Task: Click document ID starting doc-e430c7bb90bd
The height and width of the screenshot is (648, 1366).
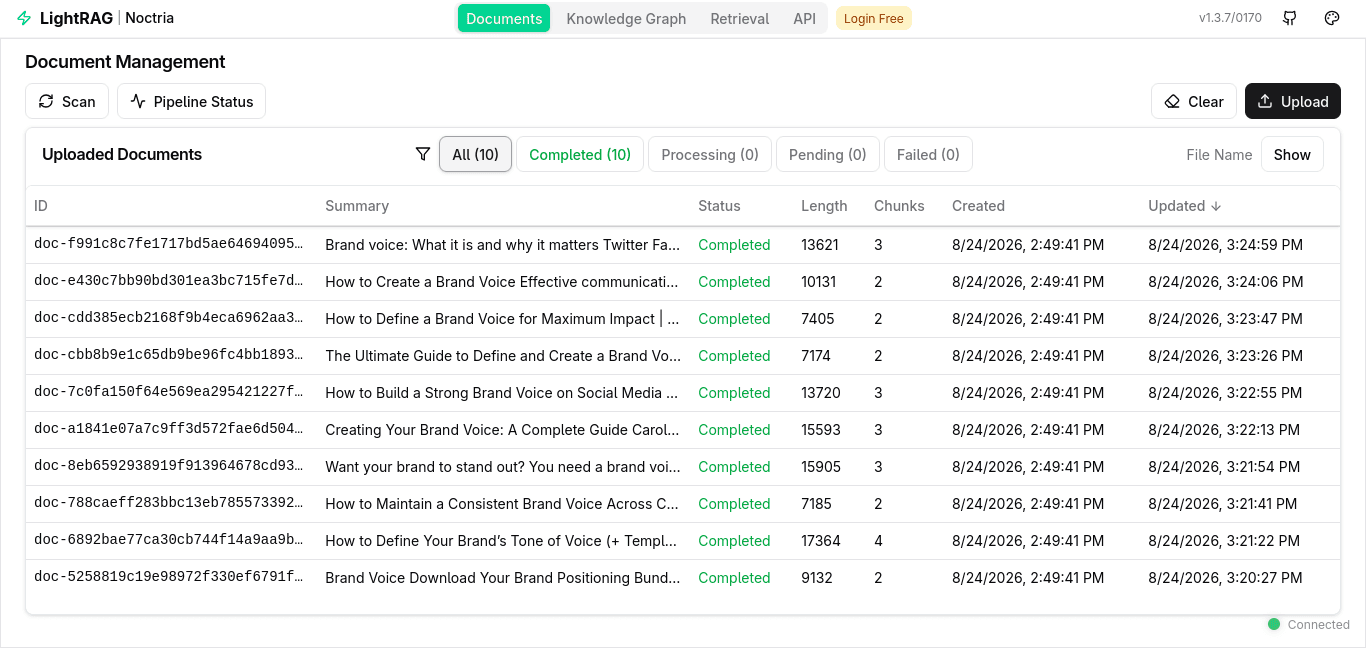Action: tap(168, 282)
